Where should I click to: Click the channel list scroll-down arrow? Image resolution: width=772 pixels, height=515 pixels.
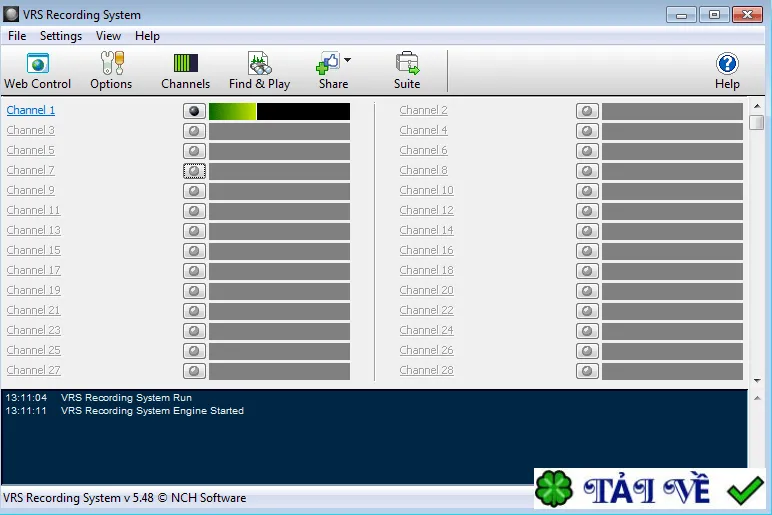pos(757,380)
